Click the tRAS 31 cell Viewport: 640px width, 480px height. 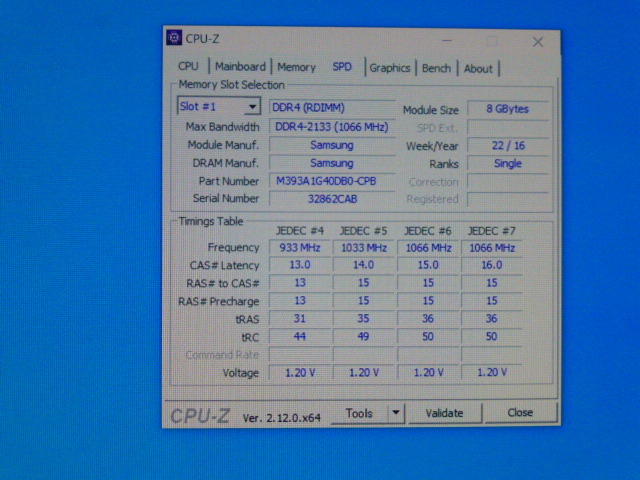pos(300,318)
